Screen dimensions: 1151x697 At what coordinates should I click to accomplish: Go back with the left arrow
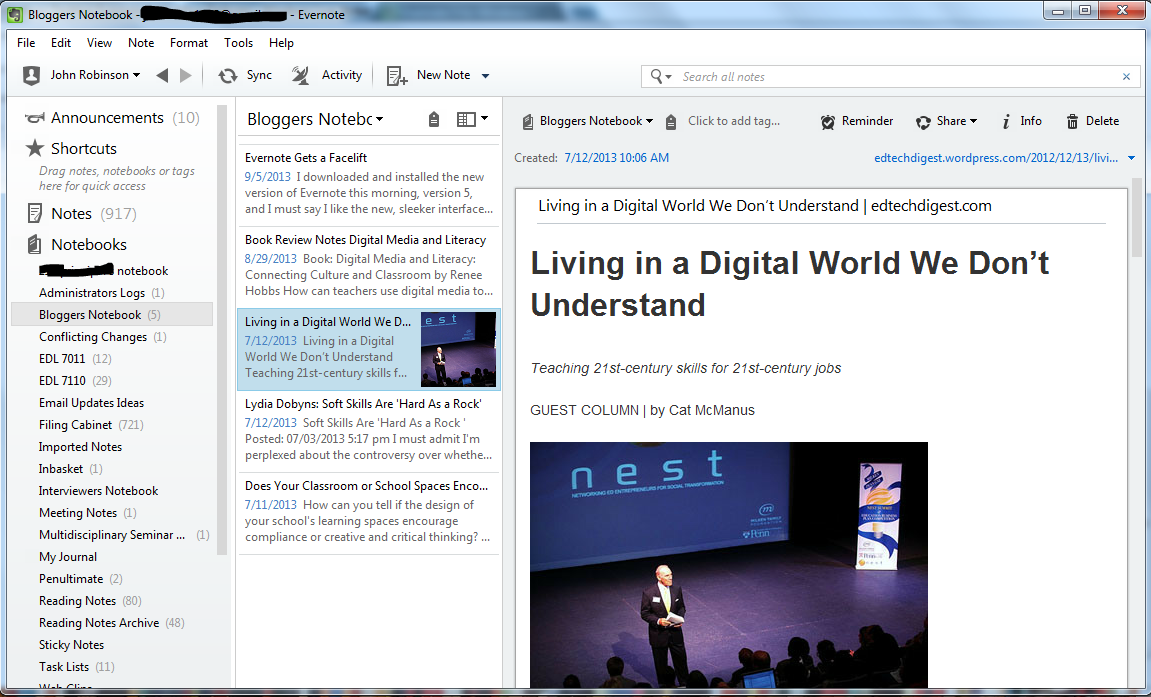pyautogui.click(x=162, y=75)
